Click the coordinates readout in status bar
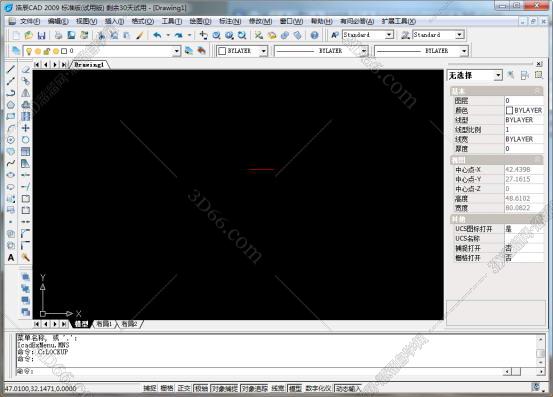The width and height of the screenshot is (553, 397). pyautogui.click(x=41, y=389)
